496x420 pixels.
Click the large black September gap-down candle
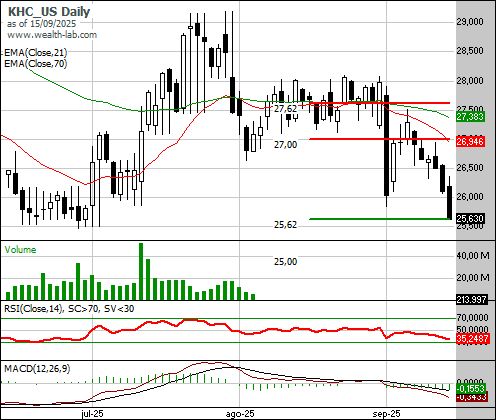coord(386,145)
